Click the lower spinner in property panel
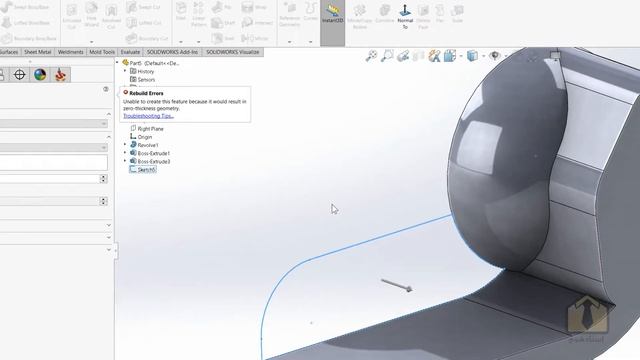Image resolution: width=640 pixels, height=360 pixels. click(103, 201)
